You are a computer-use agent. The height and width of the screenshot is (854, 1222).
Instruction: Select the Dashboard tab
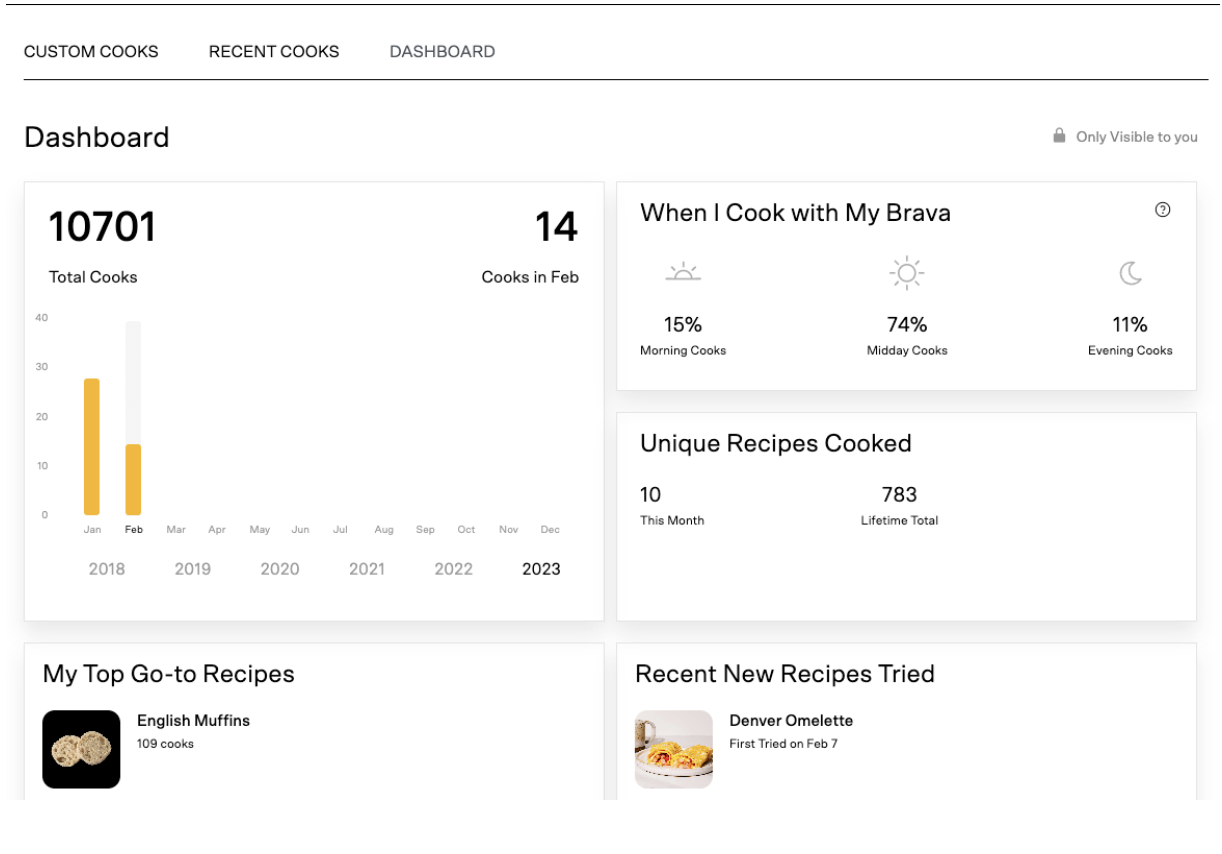click(x=442, y=51)
